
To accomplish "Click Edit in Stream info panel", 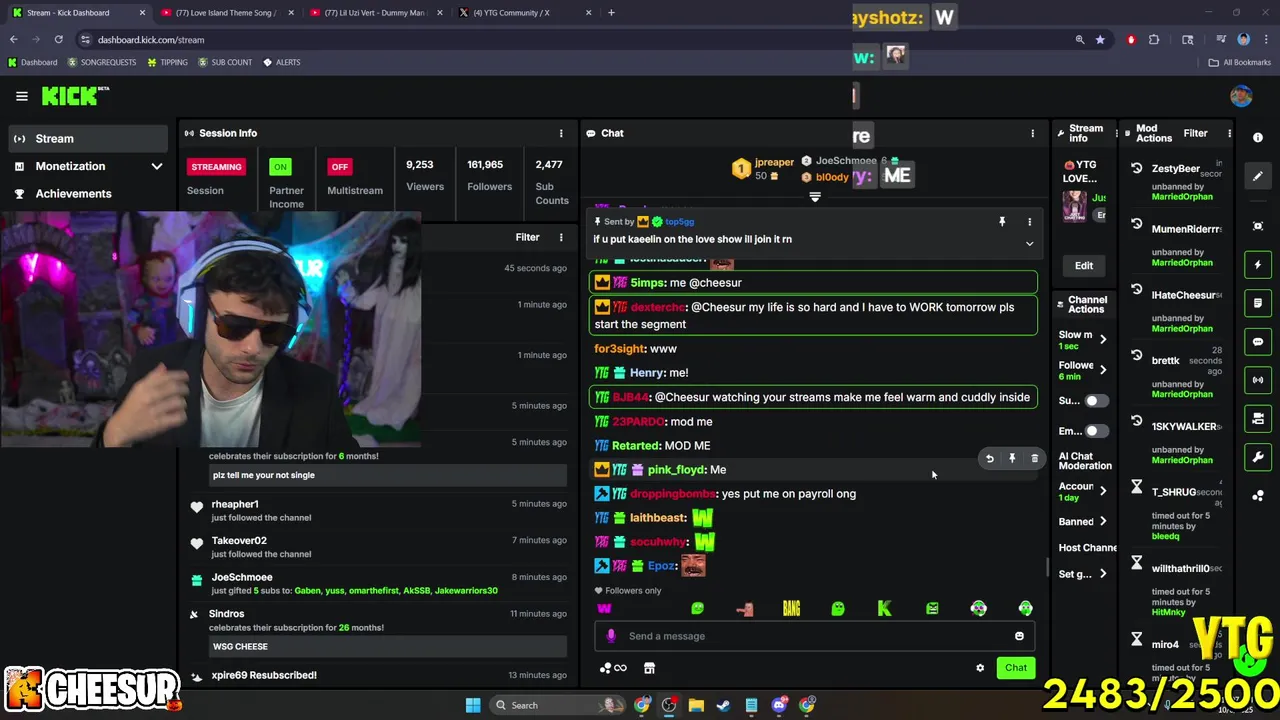I will point(1084,266).
